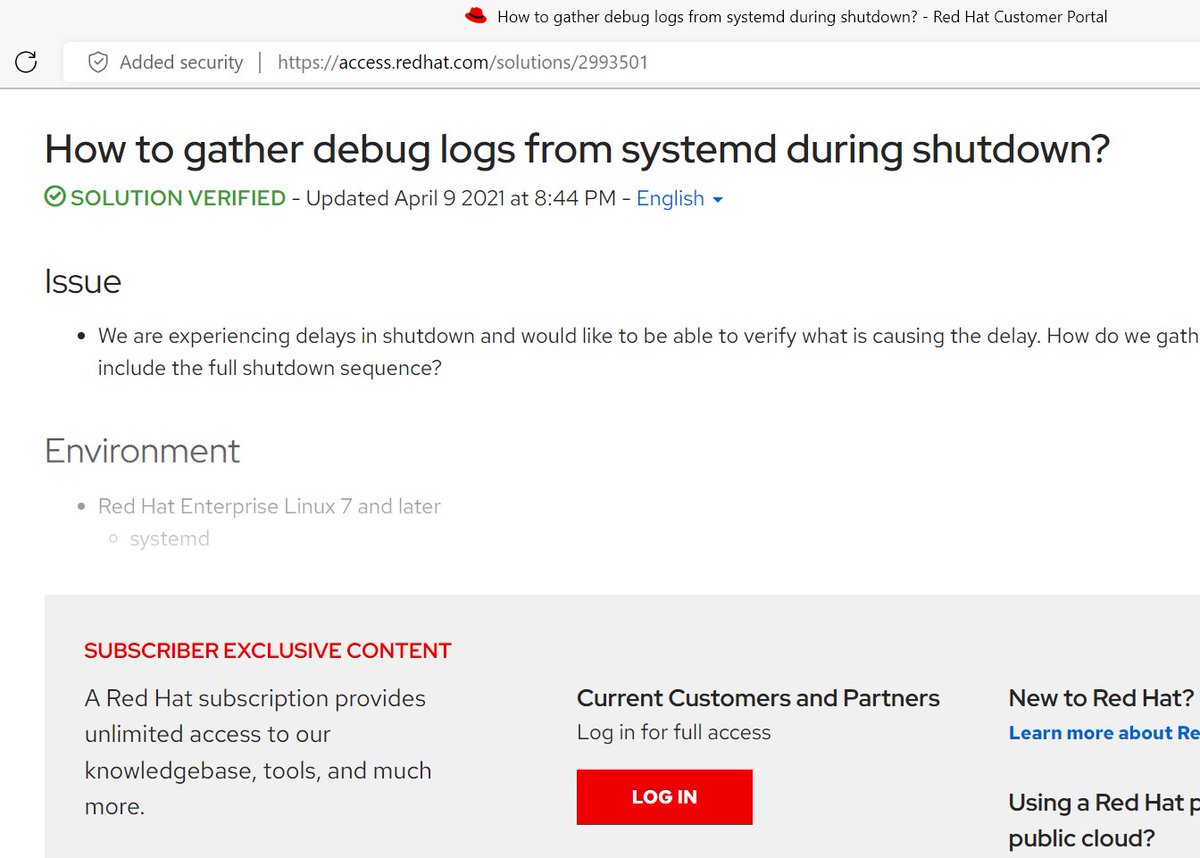Click the Log in for full access text

tap(674, 732)
